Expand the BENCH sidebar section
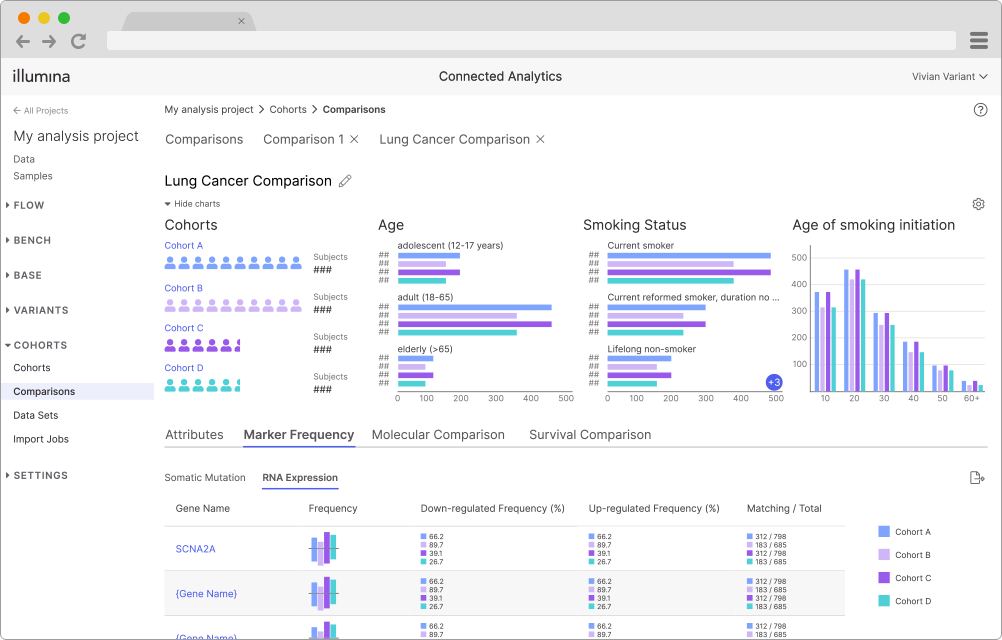Screen dimensions: 1002x640 click(x=29, y=240)
